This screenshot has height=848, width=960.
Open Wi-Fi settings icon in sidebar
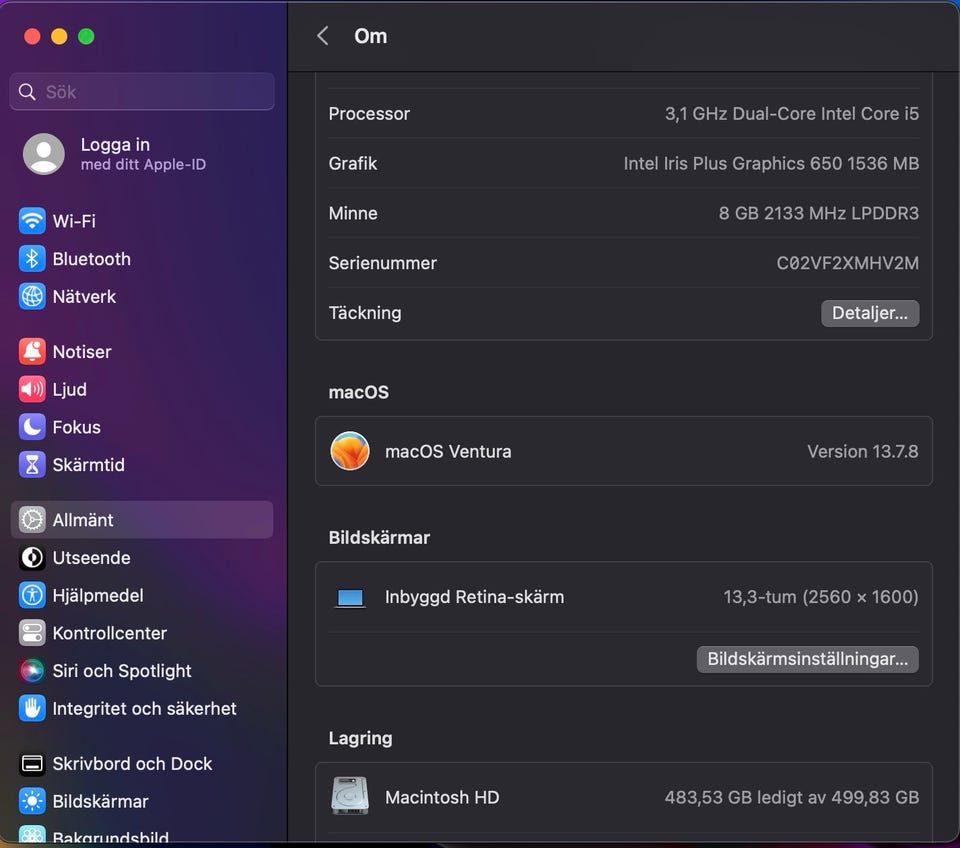[32, 221]
